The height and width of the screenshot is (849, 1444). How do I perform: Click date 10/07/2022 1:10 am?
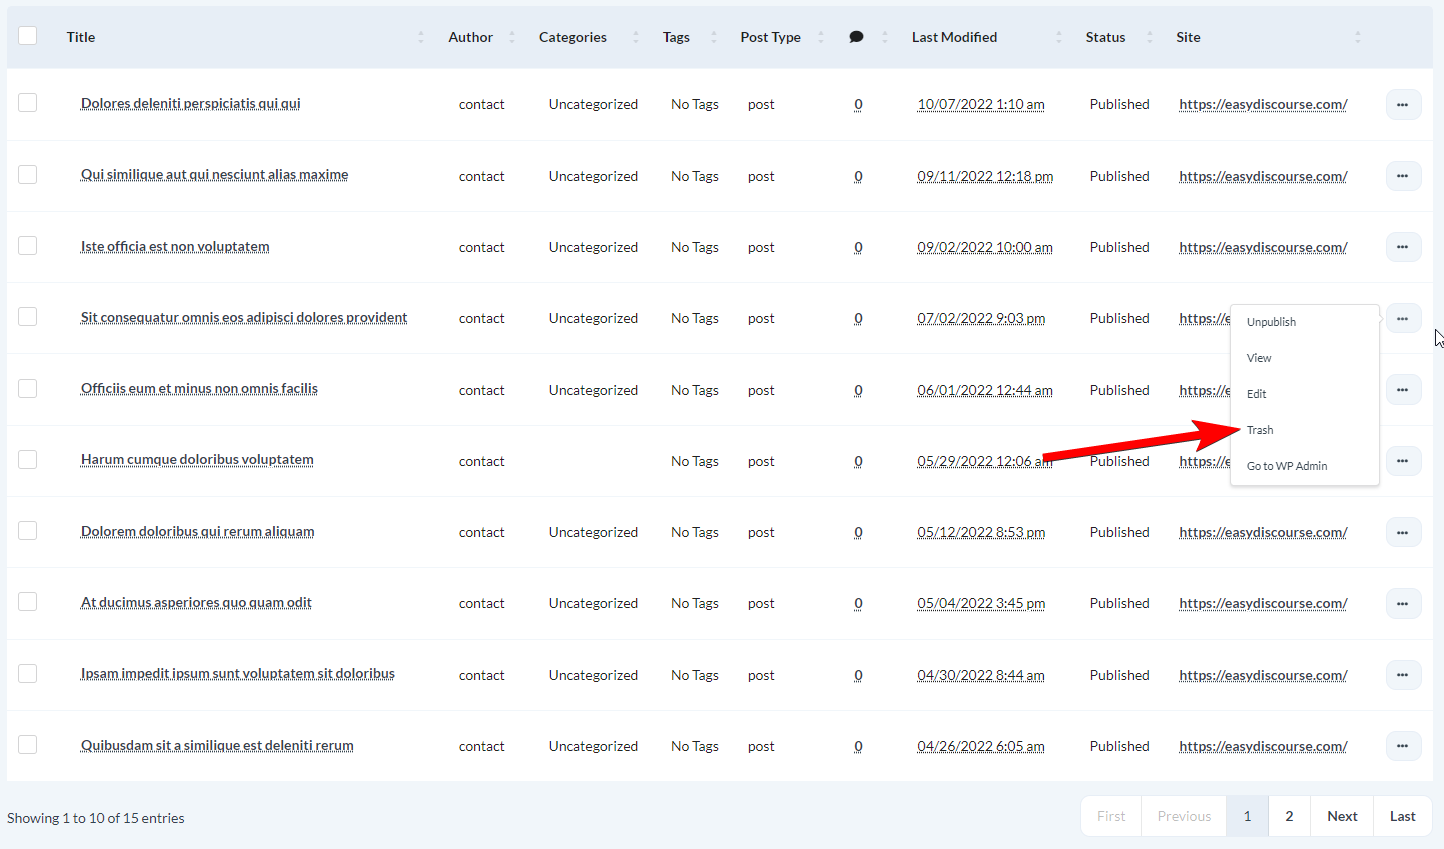point(981,104)
